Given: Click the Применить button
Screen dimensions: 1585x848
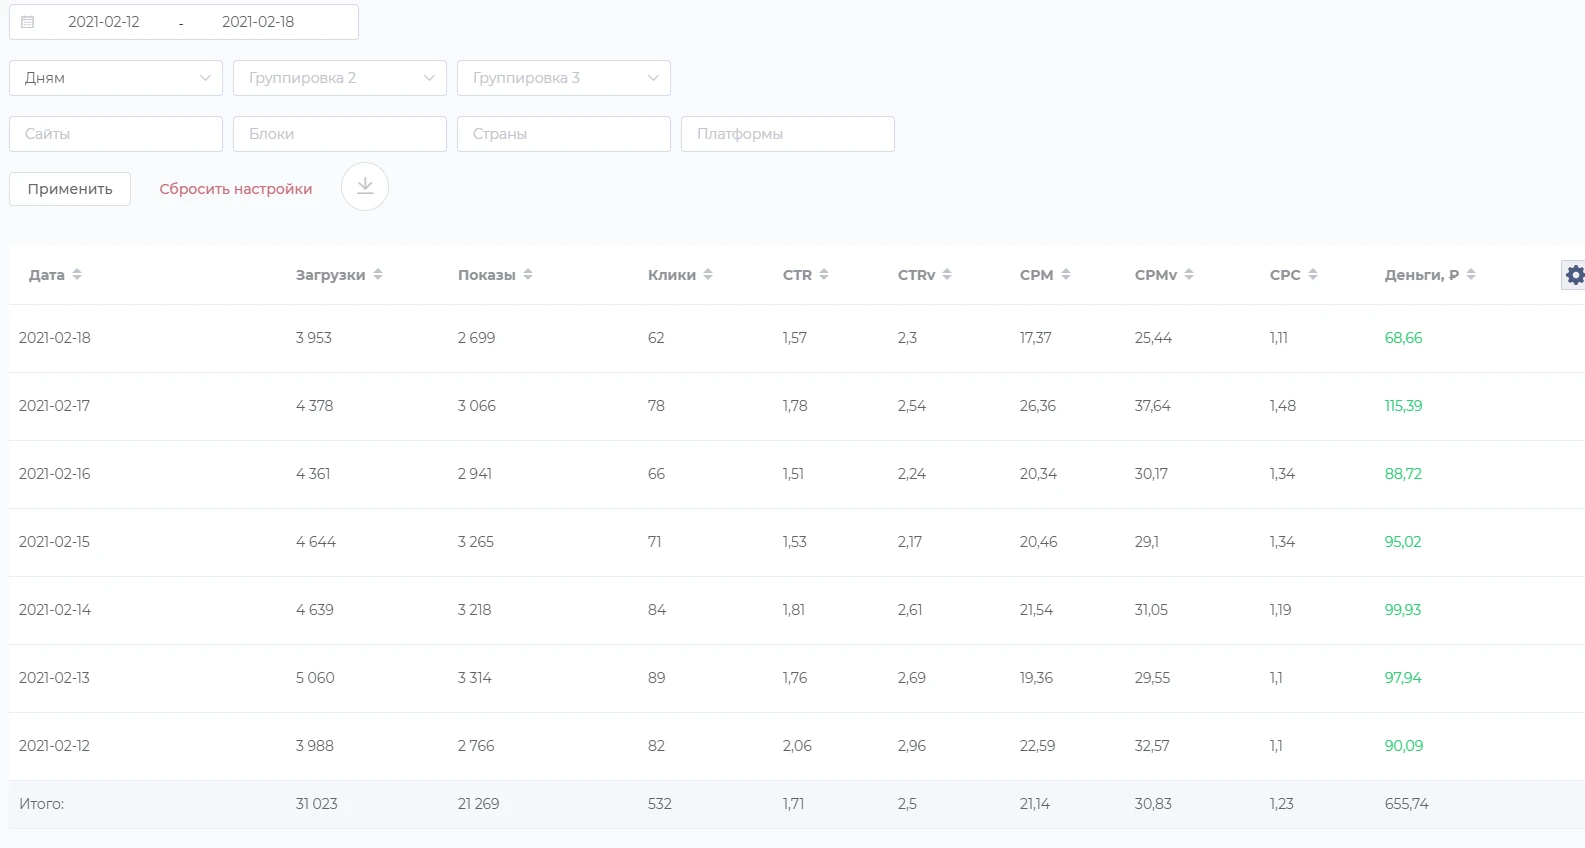Looking at the screenshot, I should pyautogui.click(x=70, y=189).
